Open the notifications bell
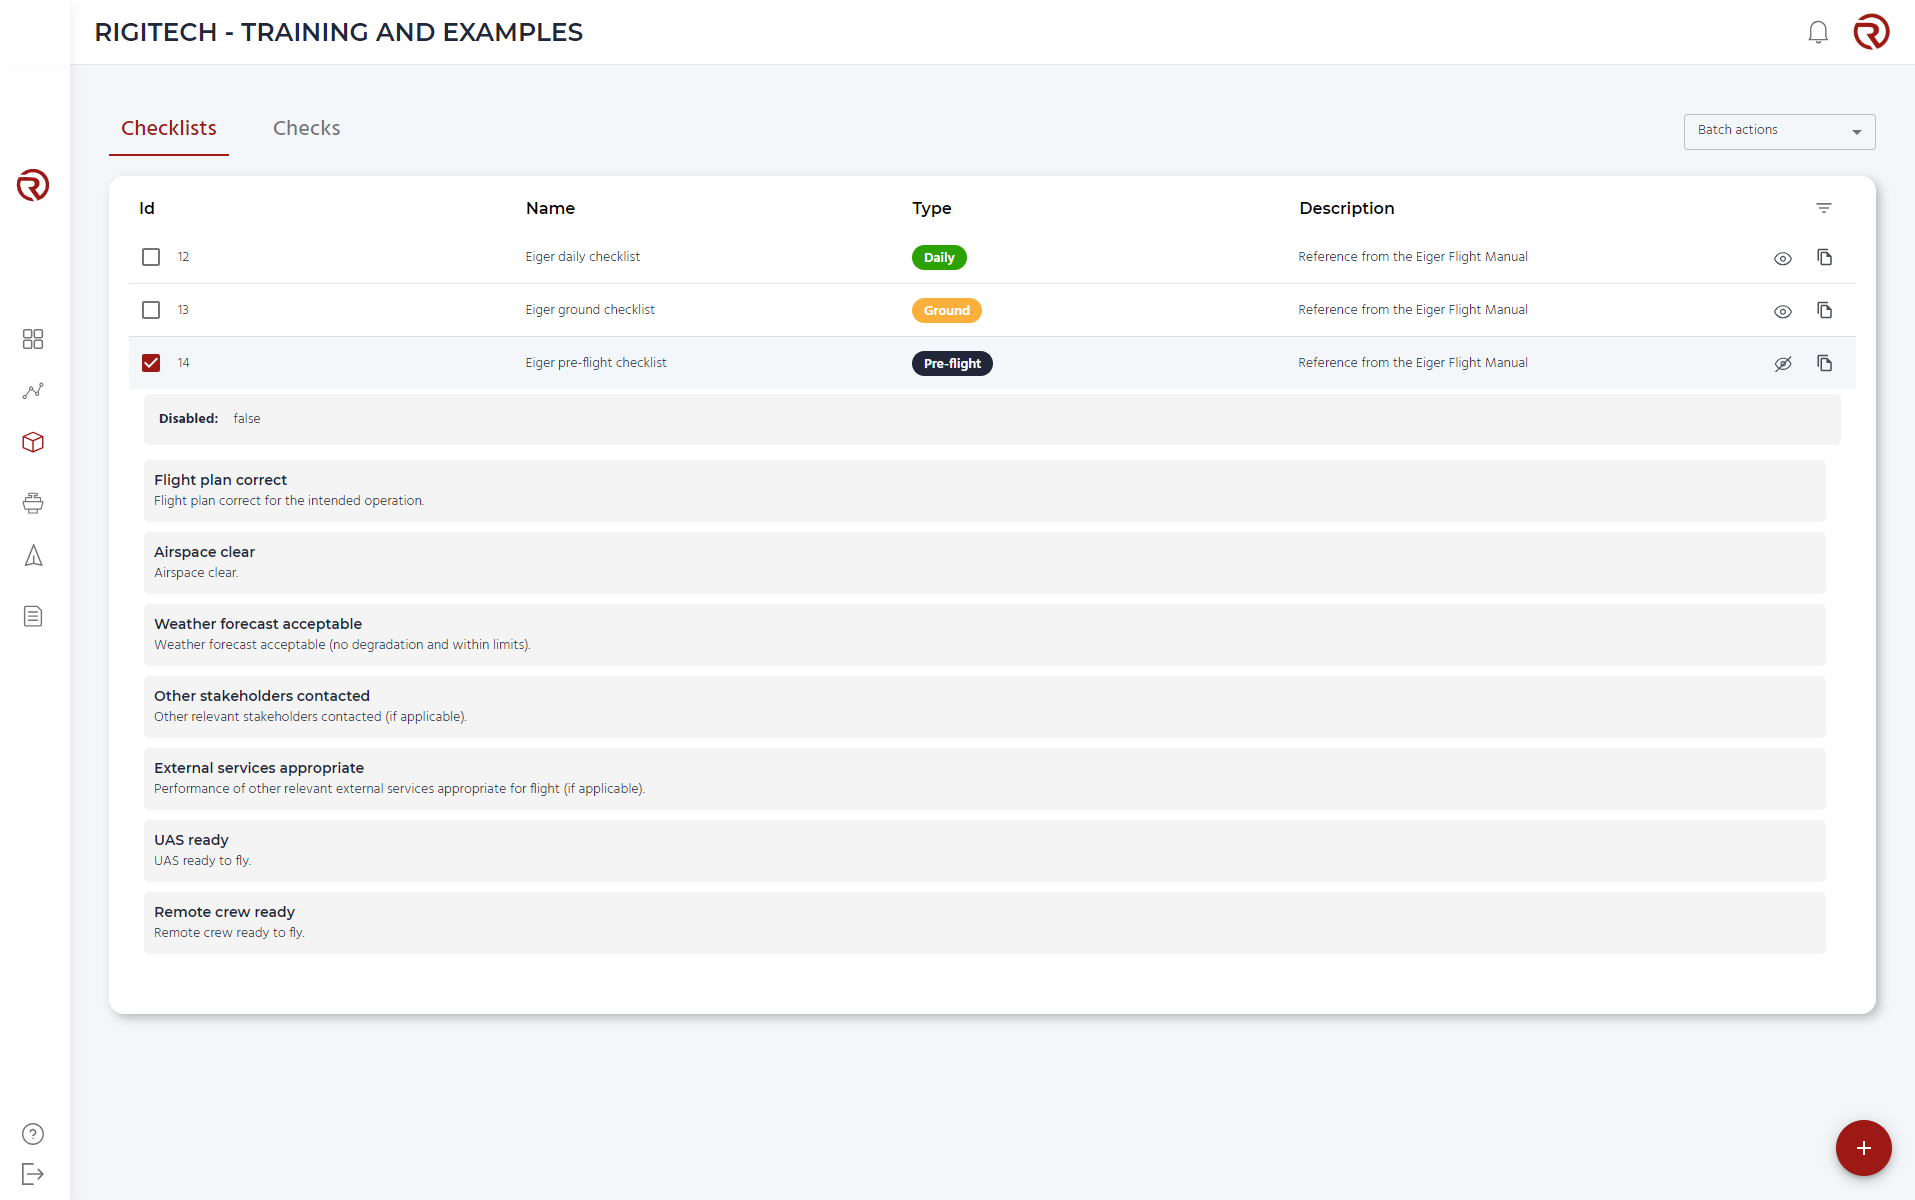This screenshot has height=1200, width=1915. (x=1818, y=33)
